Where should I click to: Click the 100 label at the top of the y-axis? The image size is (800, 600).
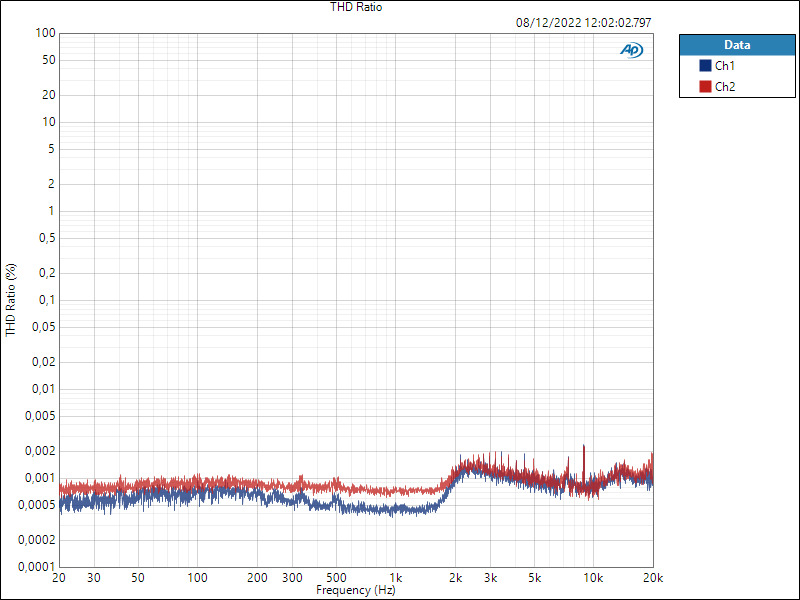tap(44, 33)
